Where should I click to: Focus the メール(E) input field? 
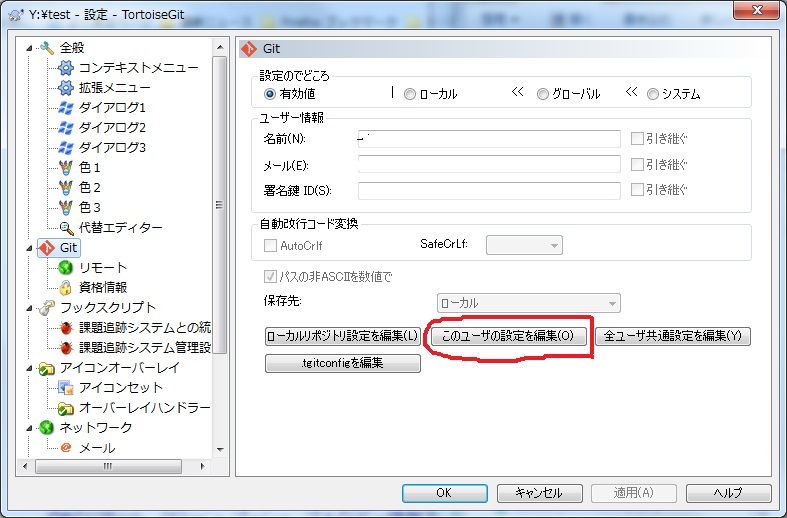(489, 164)
